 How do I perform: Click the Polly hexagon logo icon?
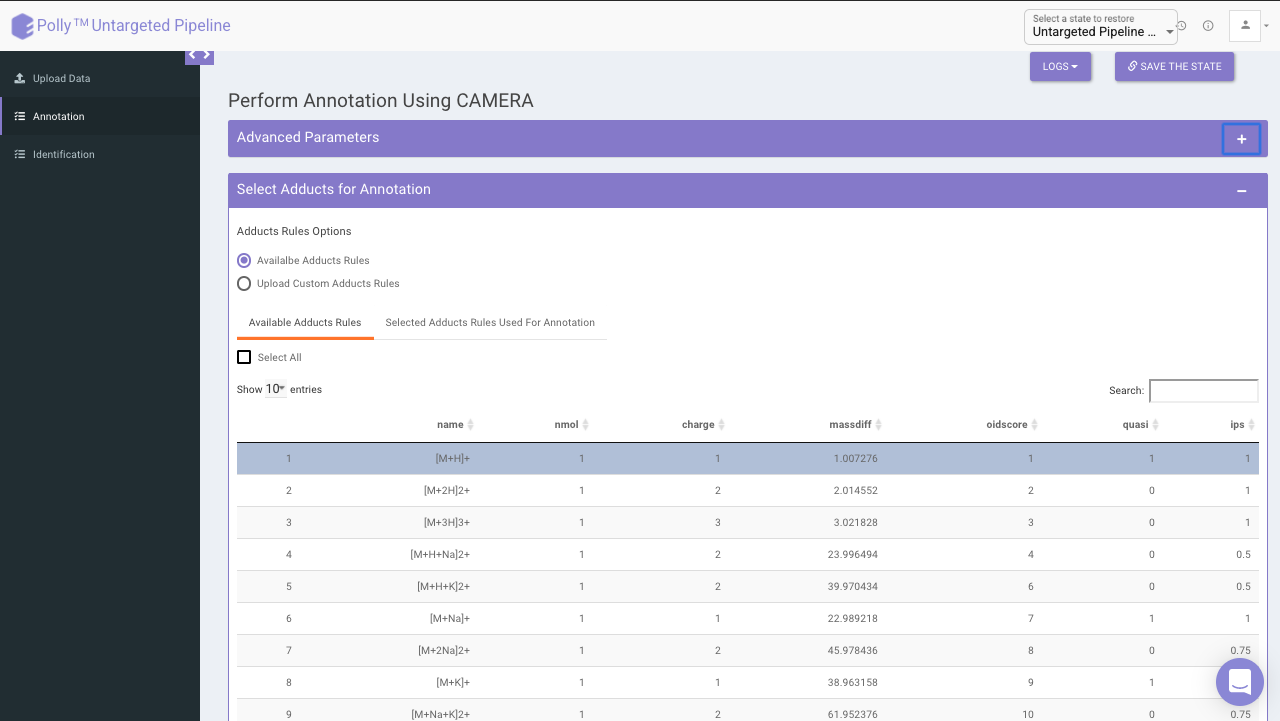click(22, 26)
